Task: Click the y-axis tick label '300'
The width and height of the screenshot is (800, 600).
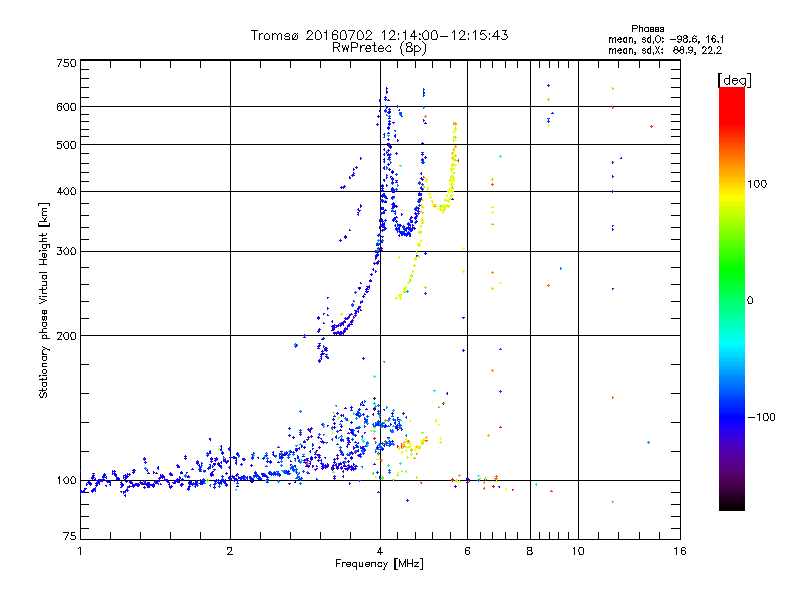Action: click(66, 252)
